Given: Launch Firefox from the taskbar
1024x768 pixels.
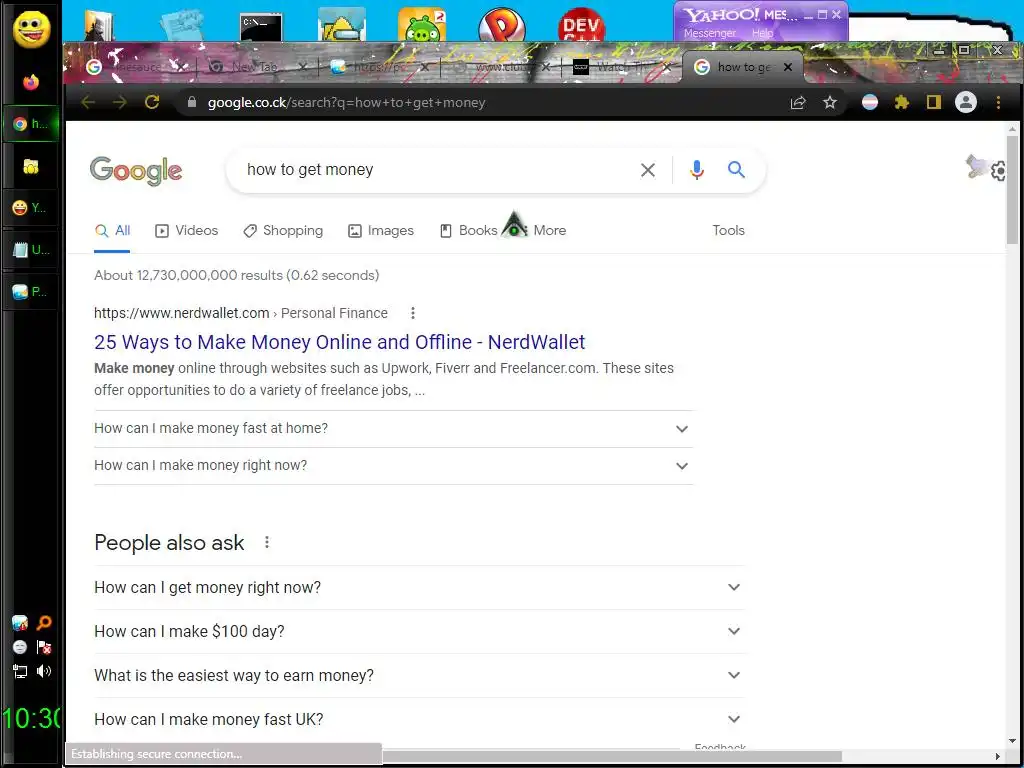Looking at the screenshot, I should point(31,82).
